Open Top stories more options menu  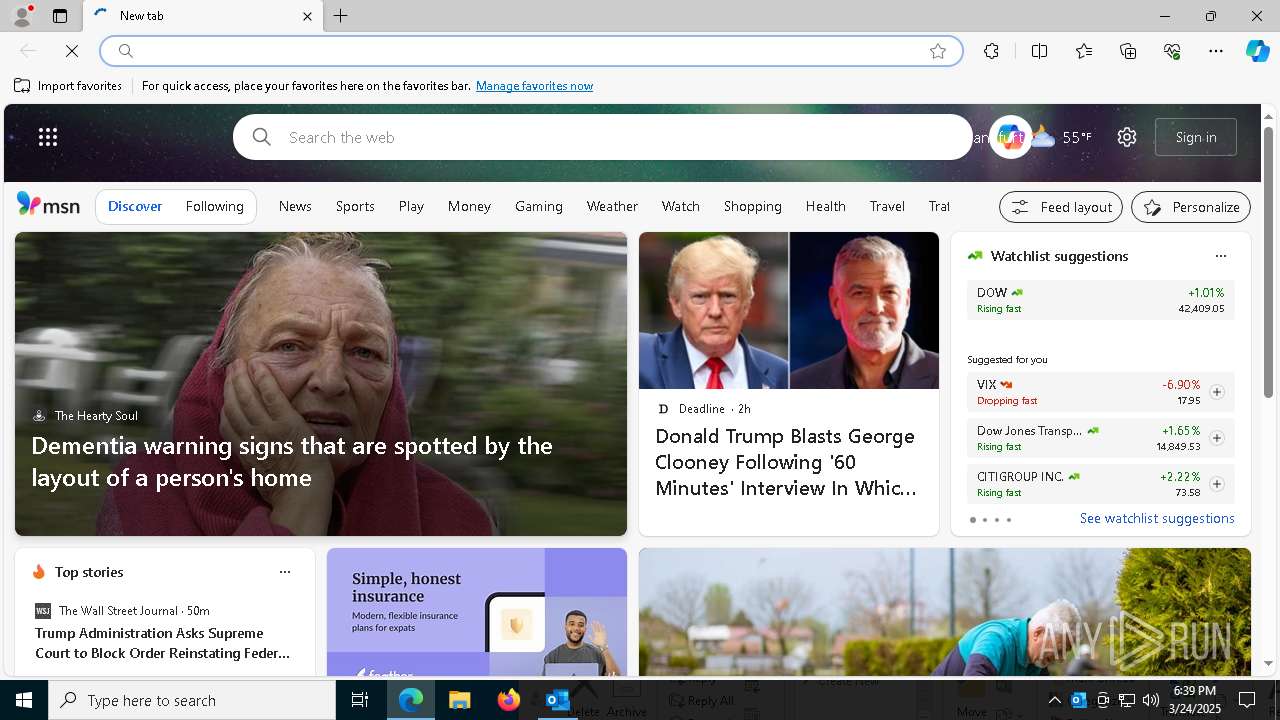coord(285,572)
